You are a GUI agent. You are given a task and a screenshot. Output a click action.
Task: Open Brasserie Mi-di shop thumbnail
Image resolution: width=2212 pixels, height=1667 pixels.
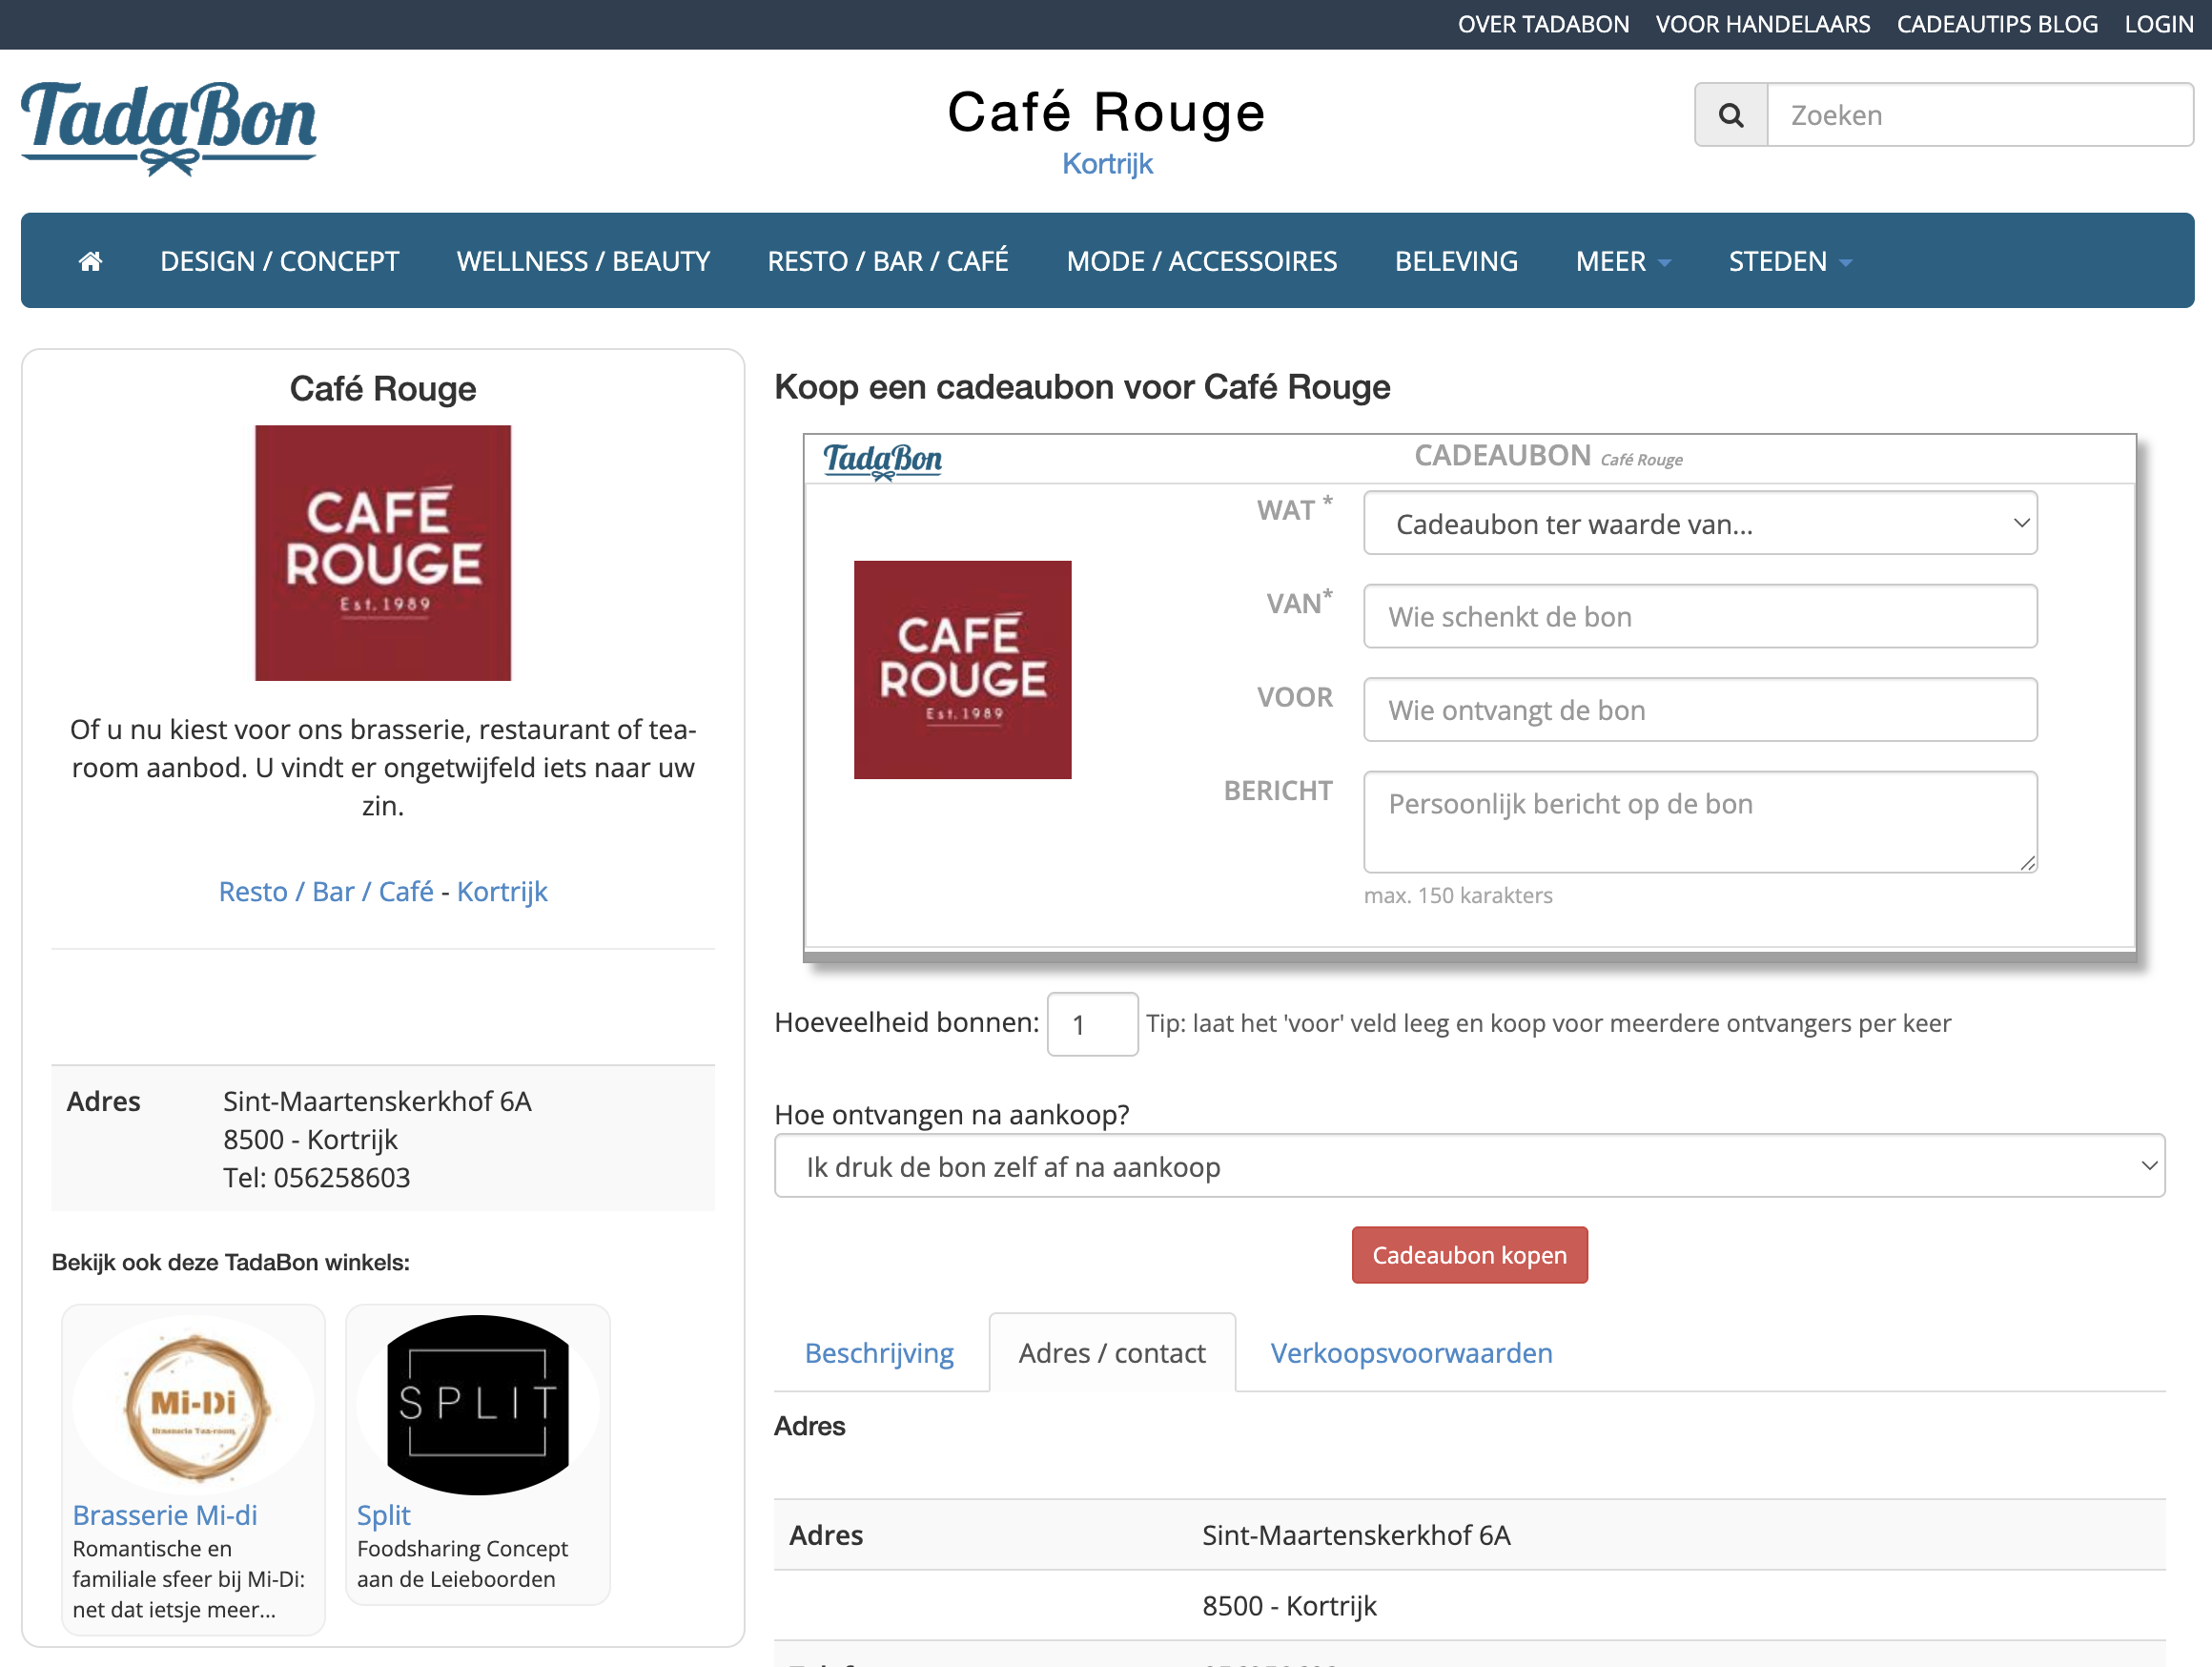coord(194,1404)
